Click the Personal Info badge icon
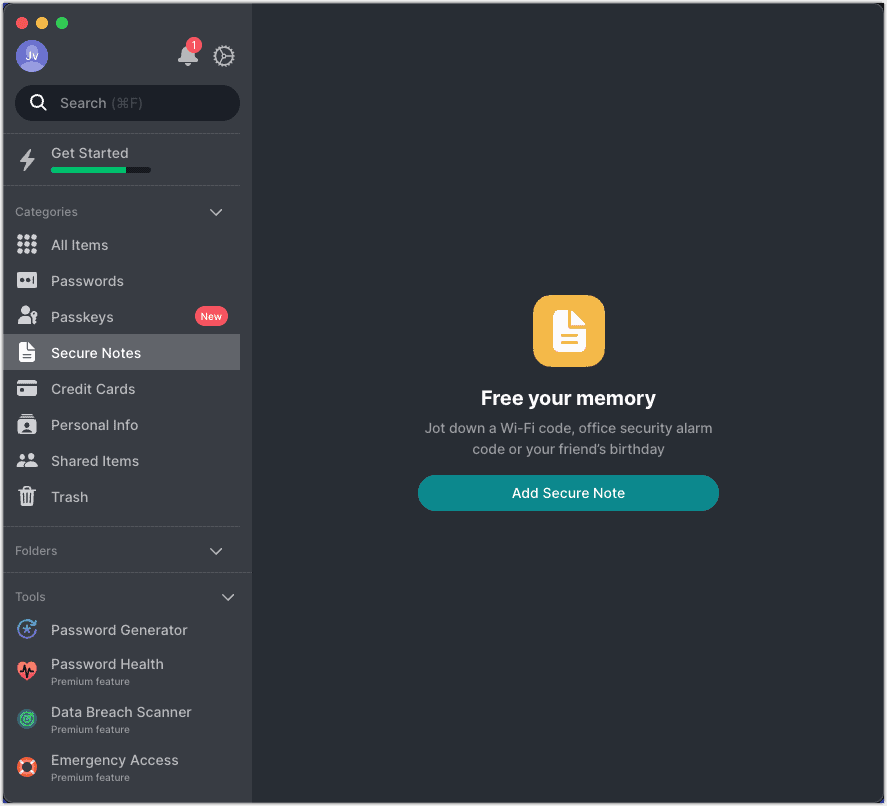The height and width of the screenshot is (806, 887). [x=27, y=424]
